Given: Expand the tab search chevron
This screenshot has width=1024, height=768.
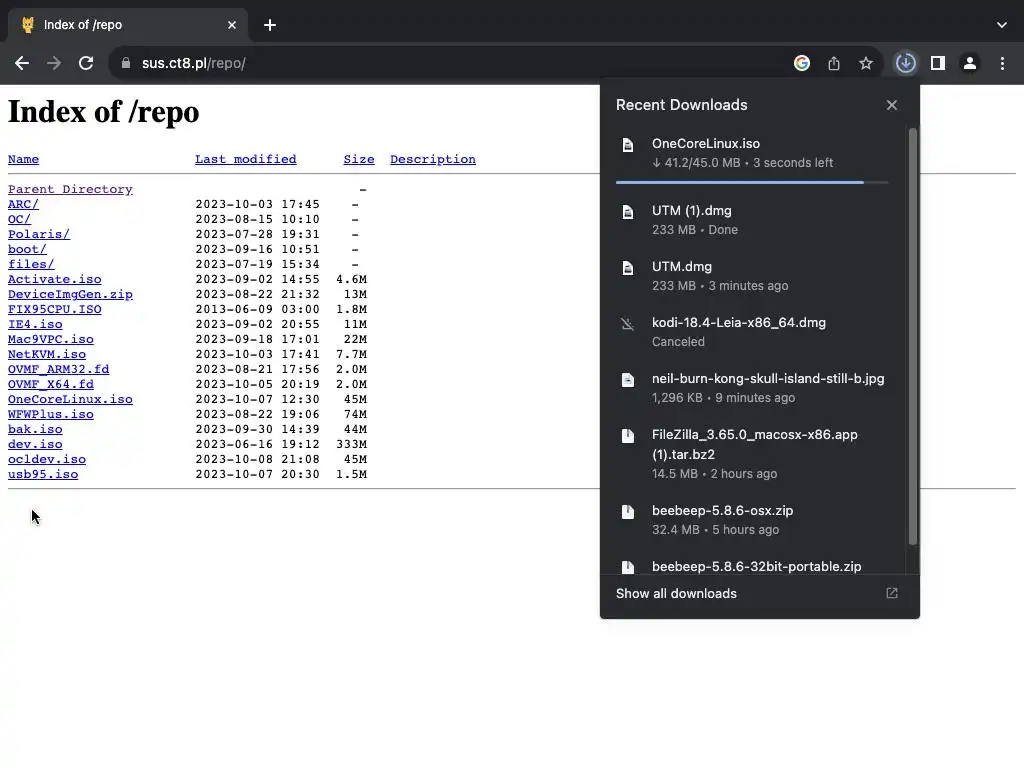Looking at the screenshot, I should [1002, 25].
